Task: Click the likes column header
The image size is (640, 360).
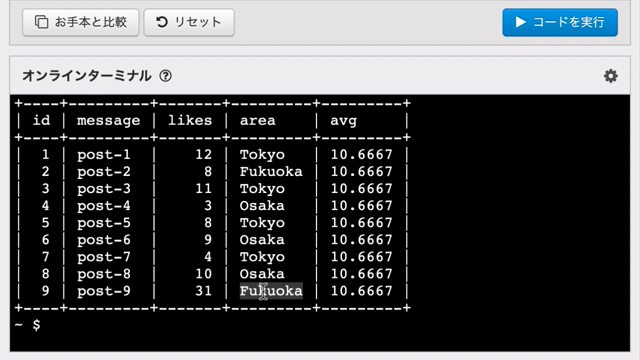Action: point(190,120)
